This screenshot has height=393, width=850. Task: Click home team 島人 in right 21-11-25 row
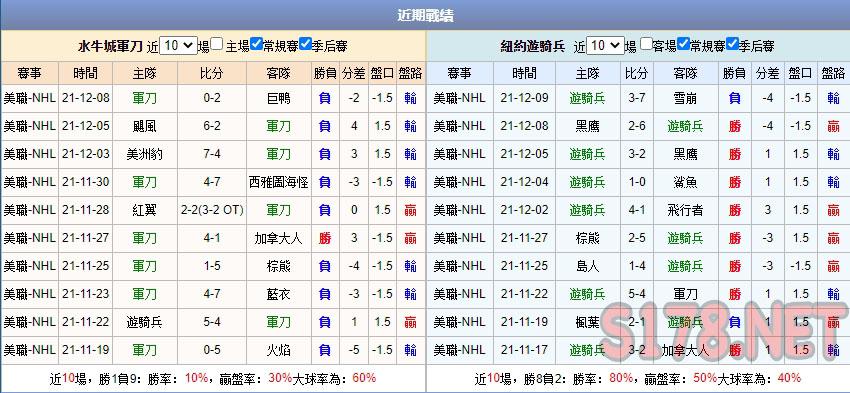tap(588, 266)
